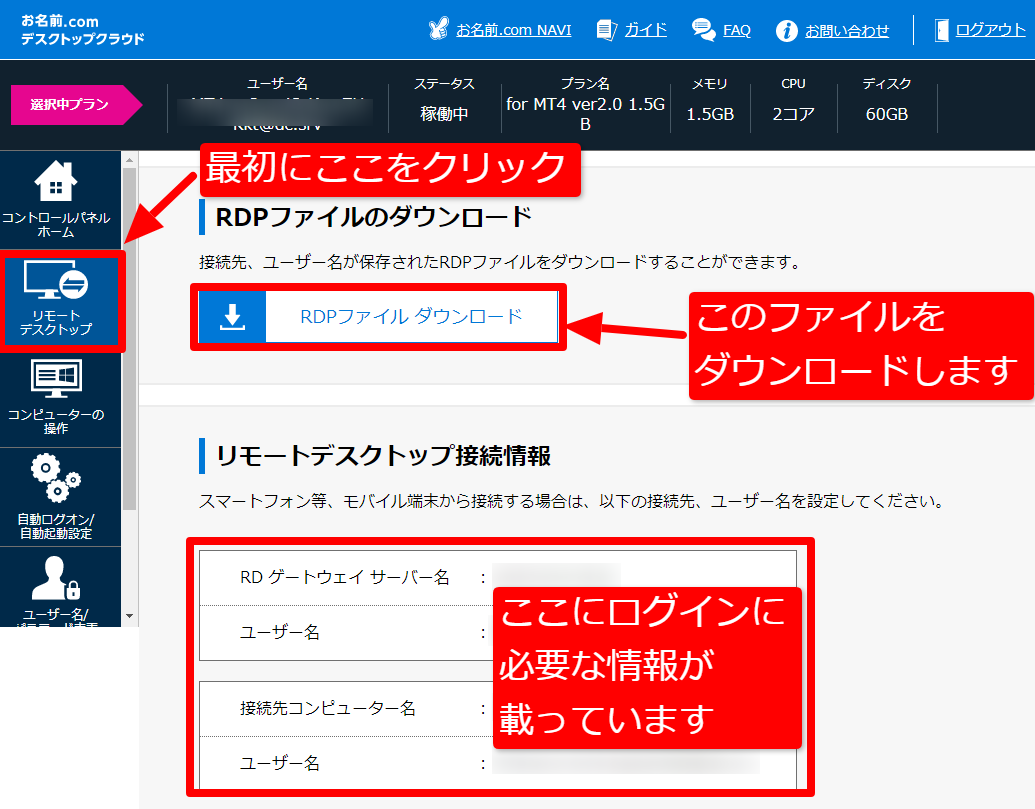This screenshot has height=809, width=1035.
Task: Open the ガイド text link
Action: pyautogui.click(x=646, y=30)
